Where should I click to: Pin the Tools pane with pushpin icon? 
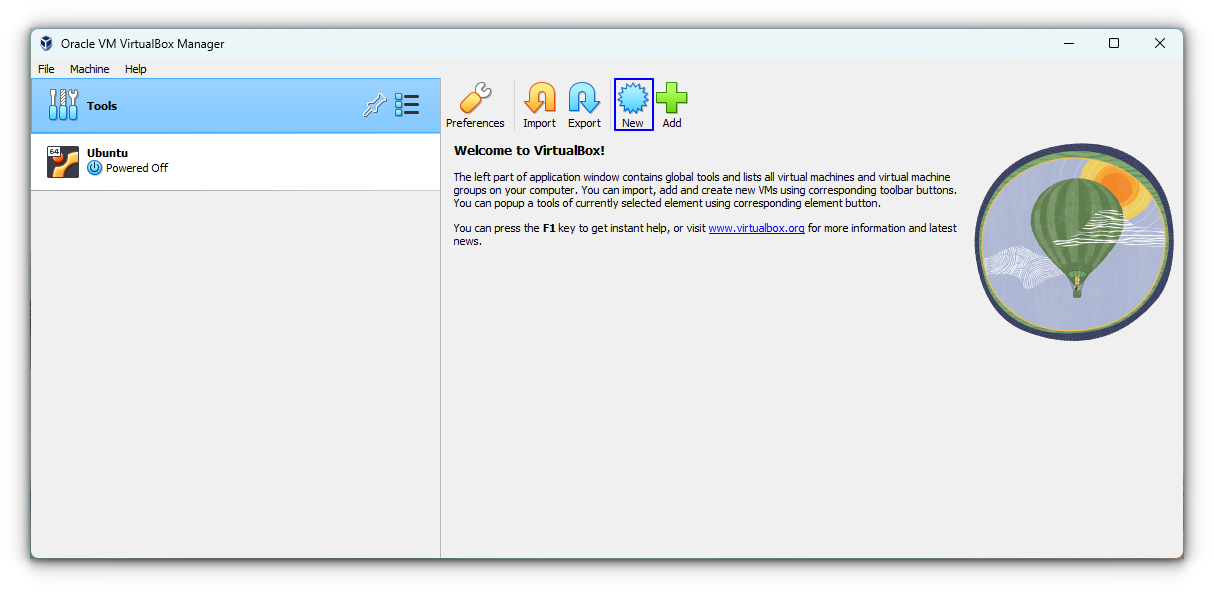pyautogui.click(x=374, y=105)
